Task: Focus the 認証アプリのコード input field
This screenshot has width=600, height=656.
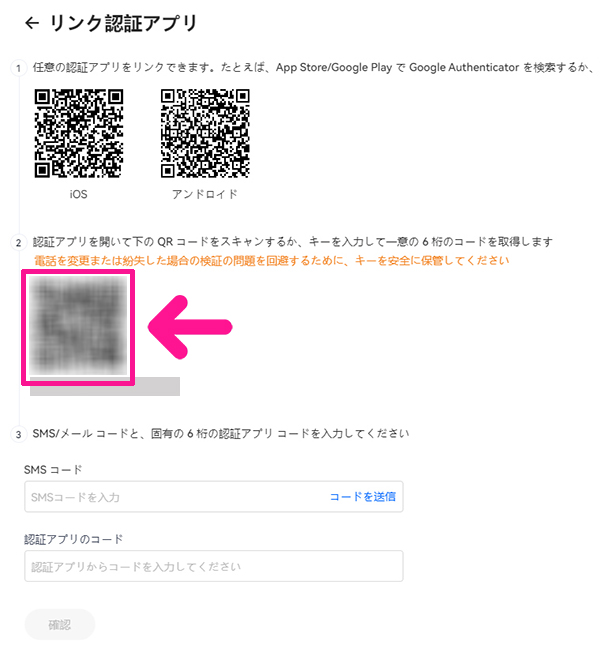Action: coord(214,566)
